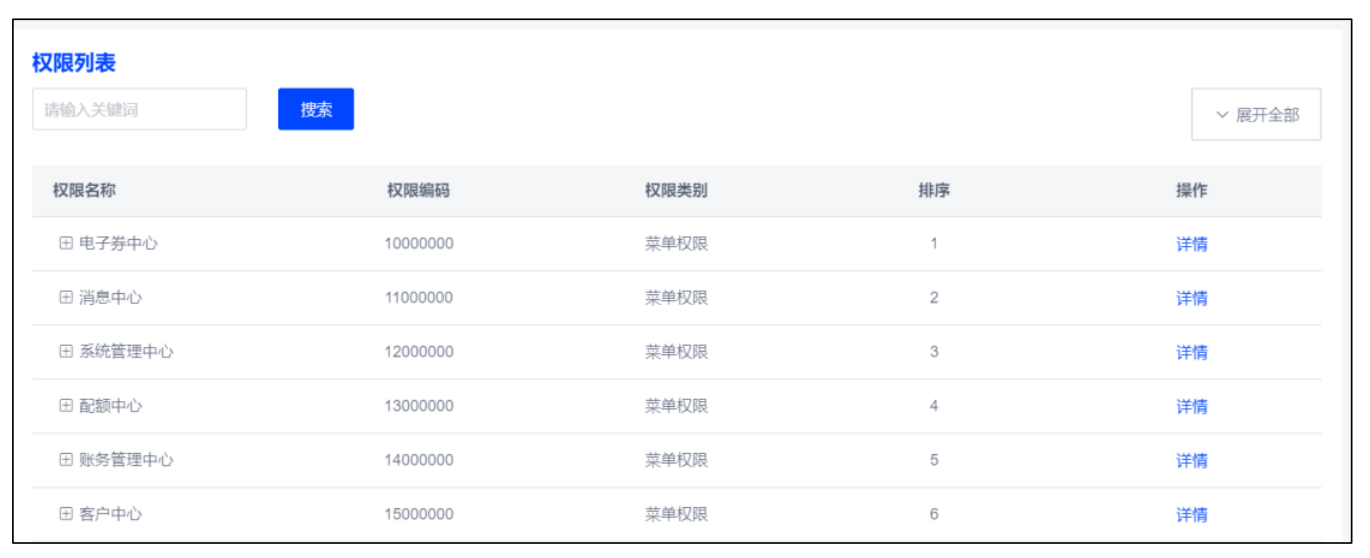Click 菜单权限 in 客户中心 row
The height and width of the screenshot is (558, 1370).
click(676, 513)
